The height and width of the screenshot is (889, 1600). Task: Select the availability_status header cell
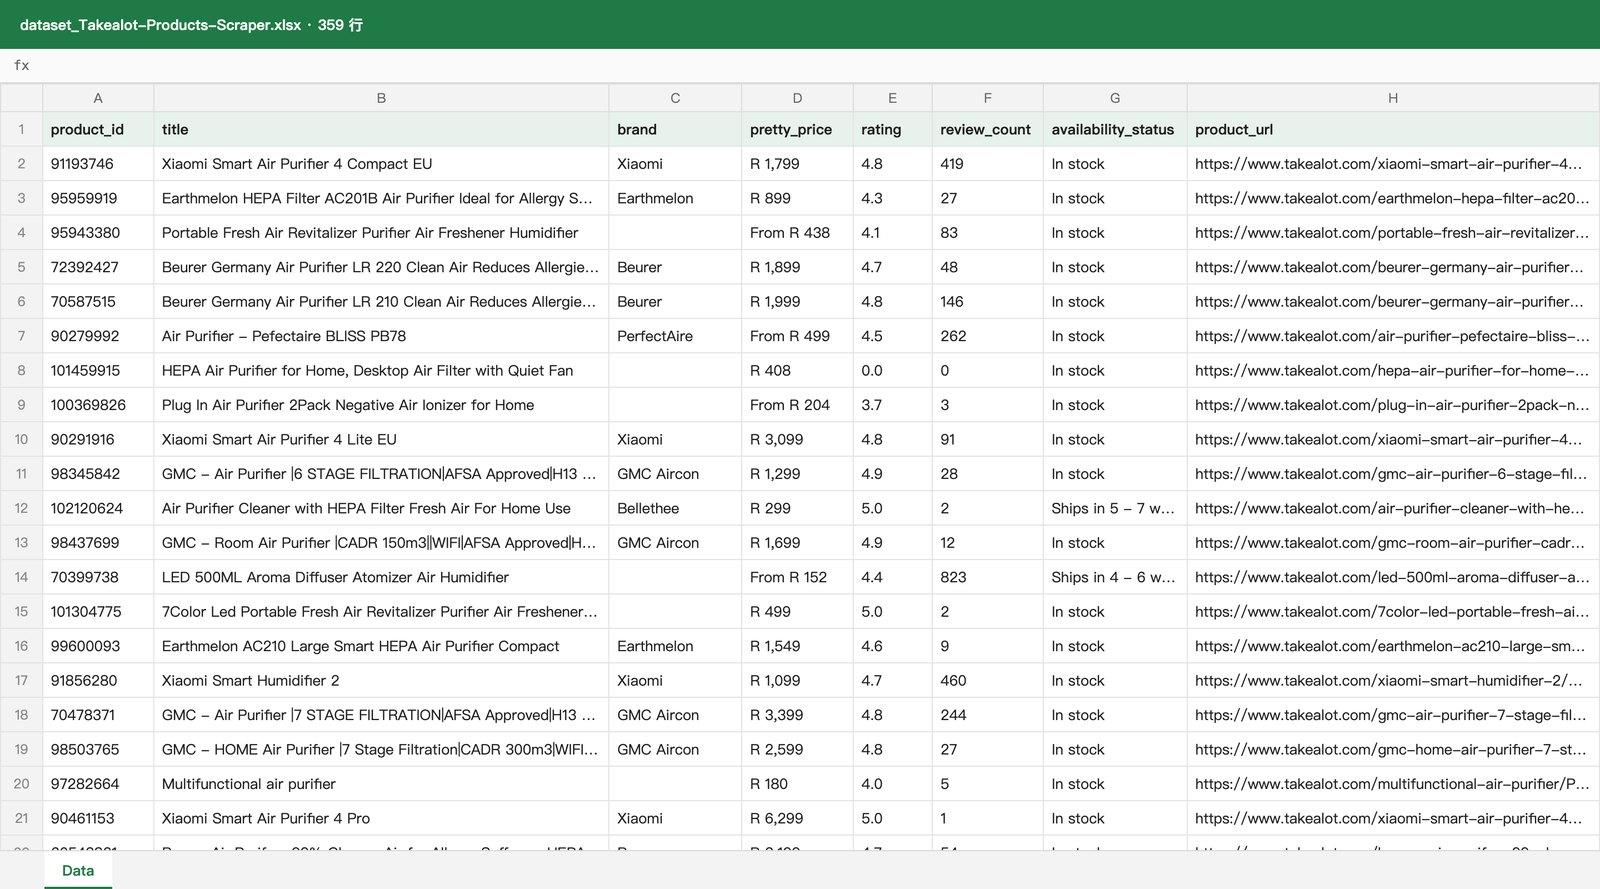point(1115,129)
